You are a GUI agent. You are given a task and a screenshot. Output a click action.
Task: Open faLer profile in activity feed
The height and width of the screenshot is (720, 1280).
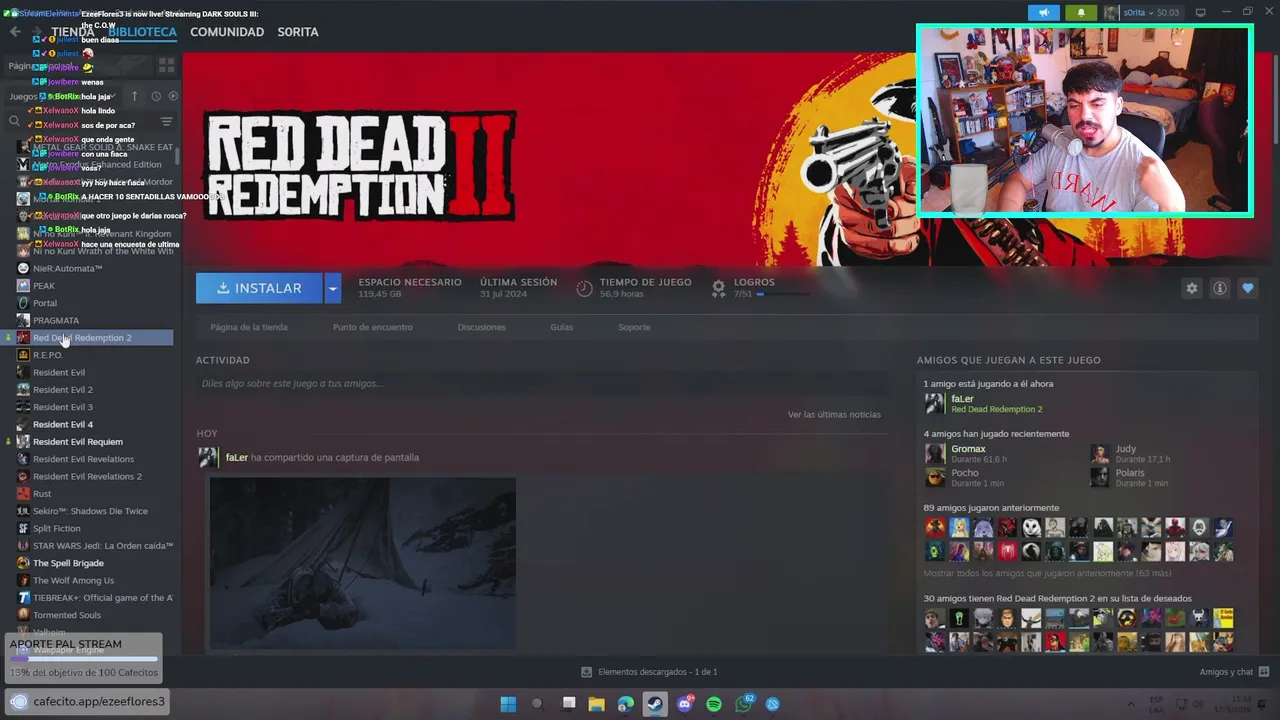[237, 457]
